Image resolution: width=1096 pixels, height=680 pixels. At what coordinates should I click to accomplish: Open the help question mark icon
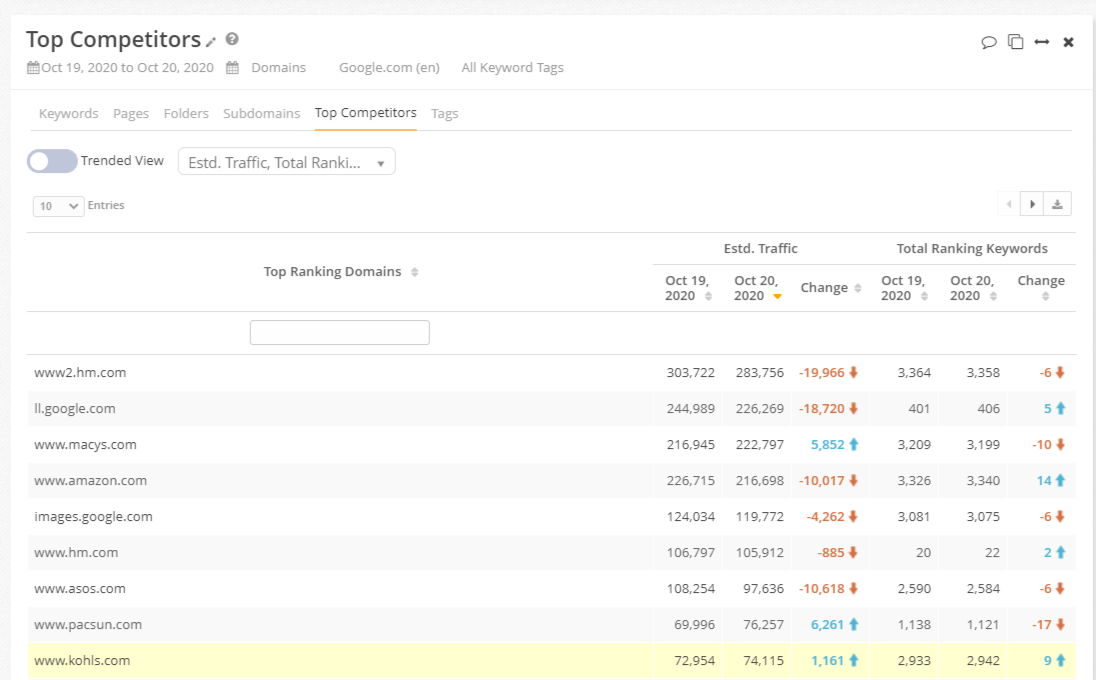pos(232,39)
